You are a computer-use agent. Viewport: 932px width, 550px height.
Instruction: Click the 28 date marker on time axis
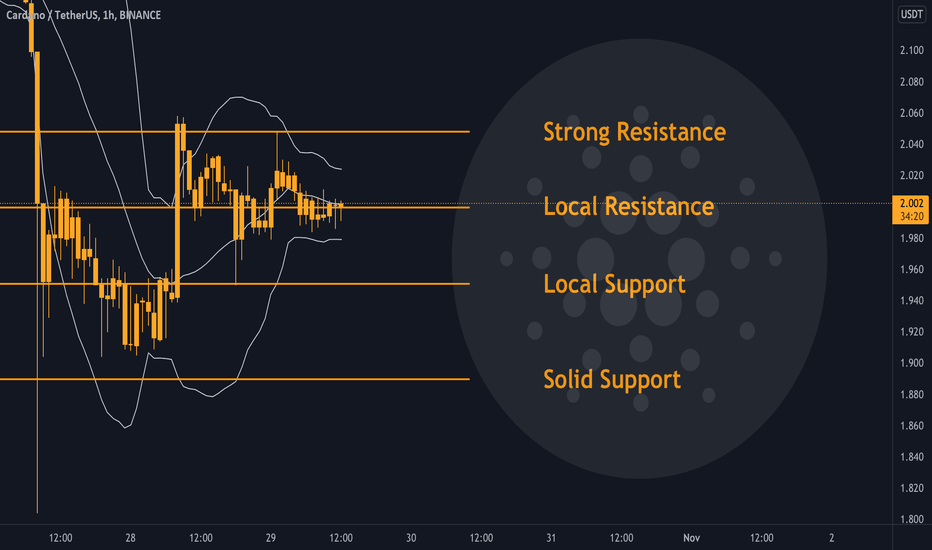[x=130, y=538]
